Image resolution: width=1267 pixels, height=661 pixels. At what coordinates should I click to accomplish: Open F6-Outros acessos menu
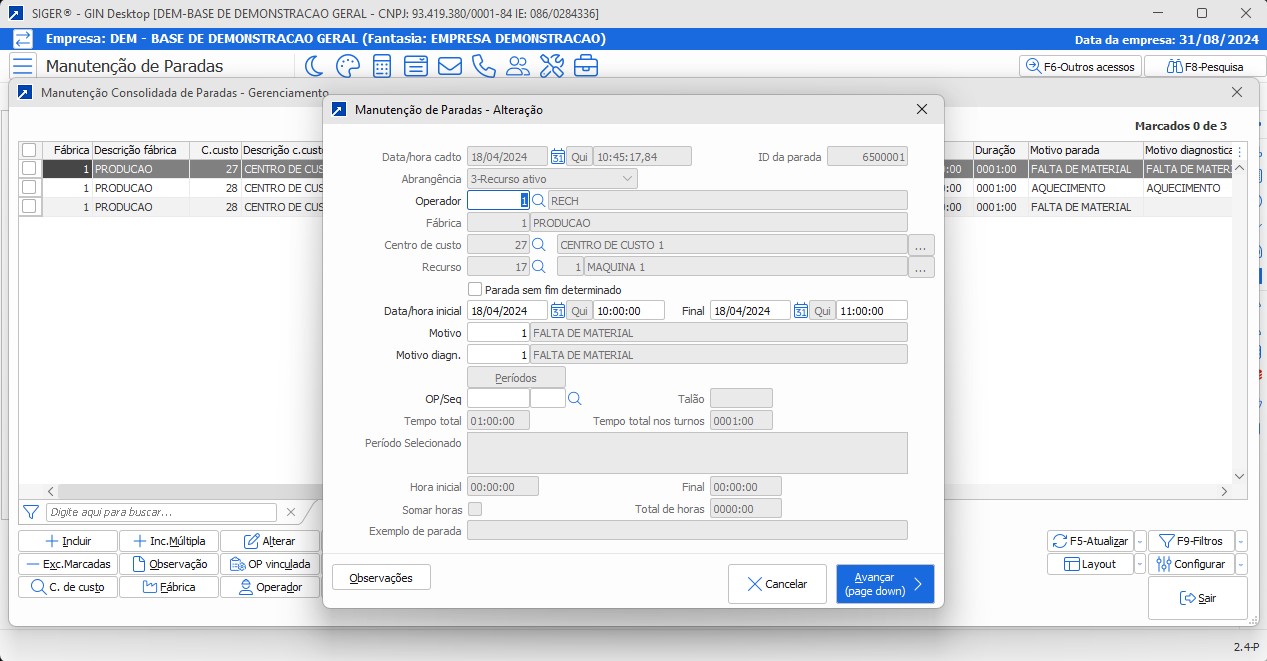pyautogui.click(x=1081, y=67)
